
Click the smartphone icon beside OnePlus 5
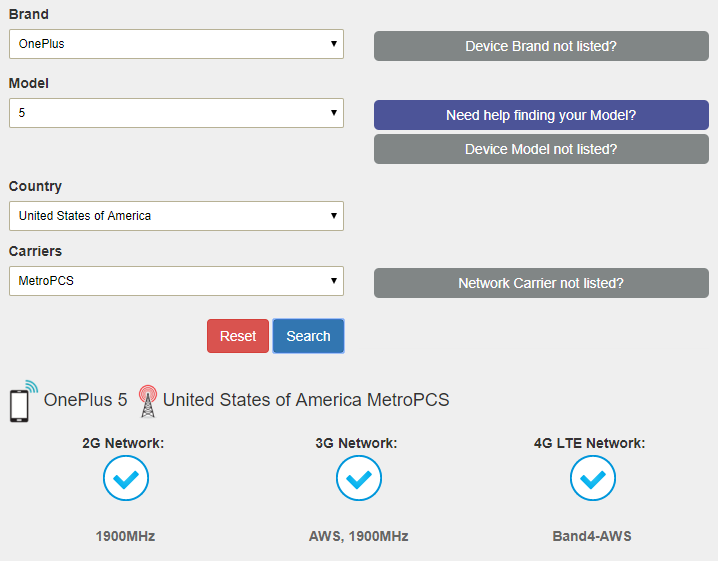[x=23, y=401]
